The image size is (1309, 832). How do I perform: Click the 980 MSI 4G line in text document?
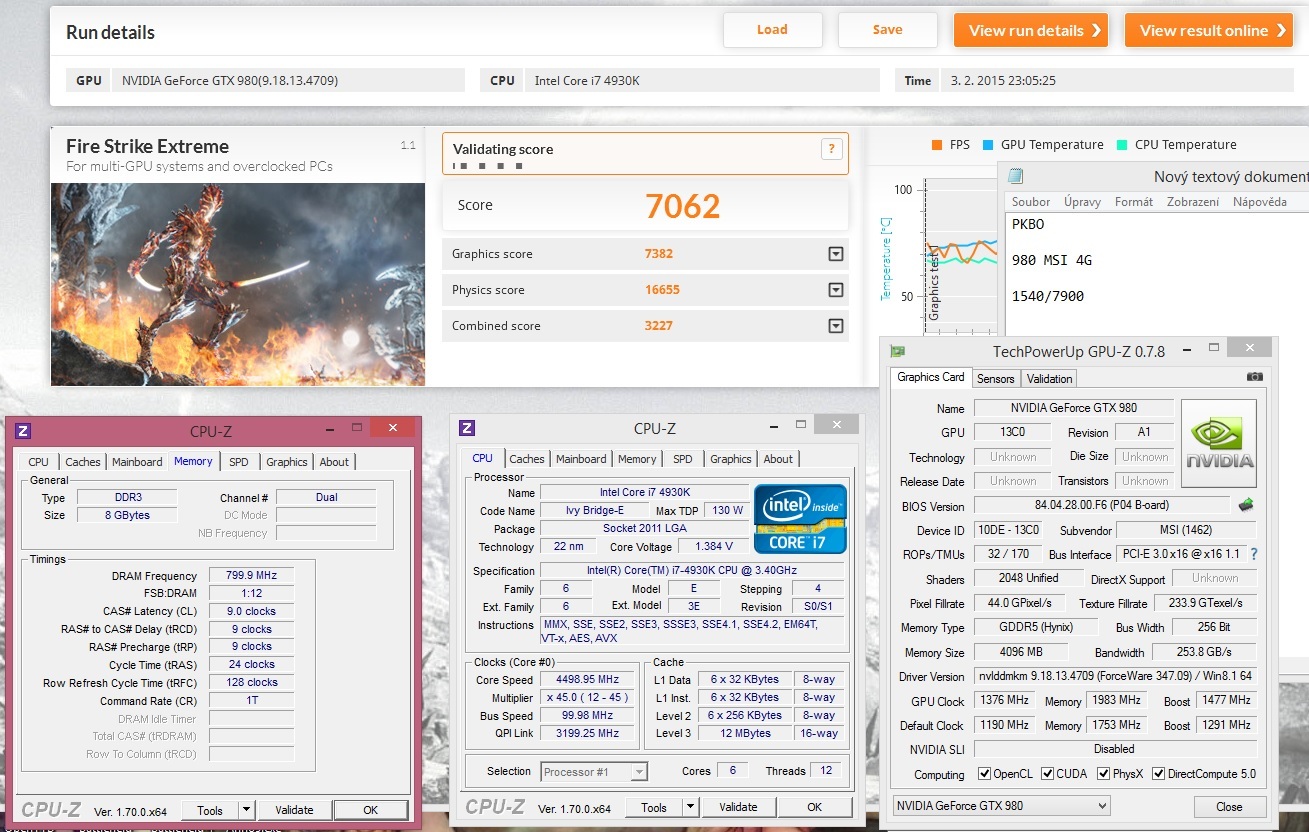(x=1052, y=260)
